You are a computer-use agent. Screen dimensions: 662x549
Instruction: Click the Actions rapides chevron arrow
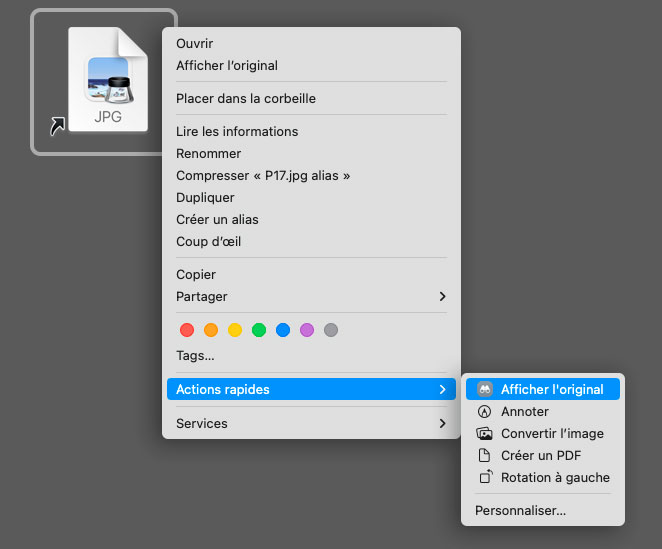[x=442, y=389]
